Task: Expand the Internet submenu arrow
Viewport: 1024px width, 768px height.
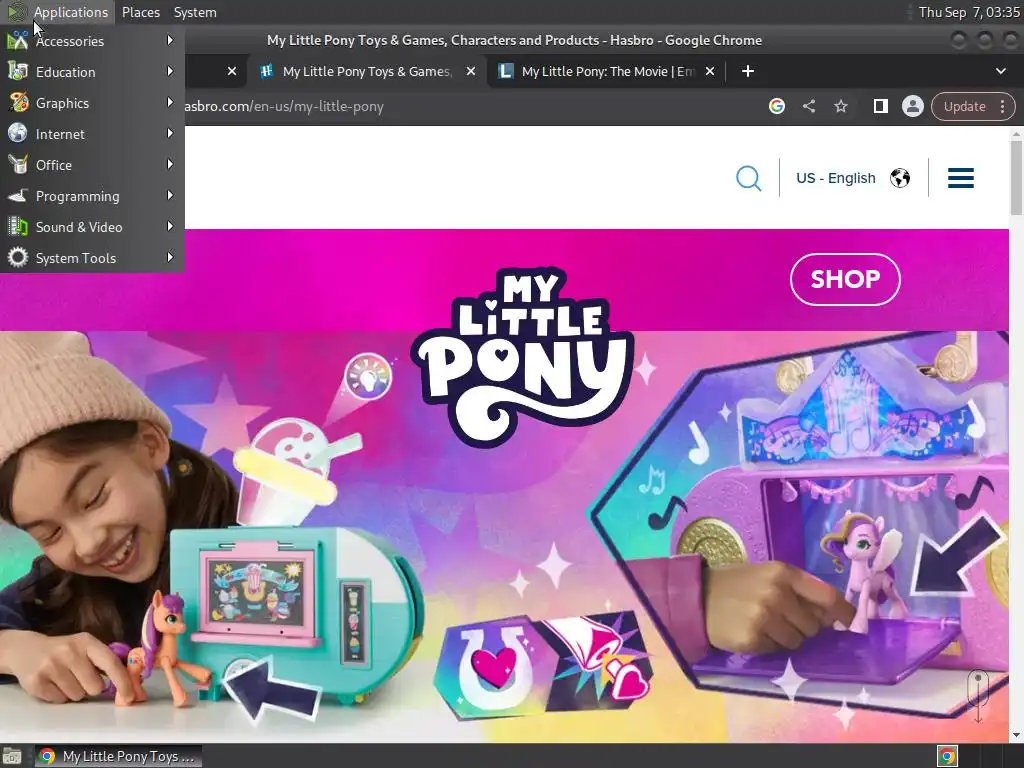Action: pos(170,133)
